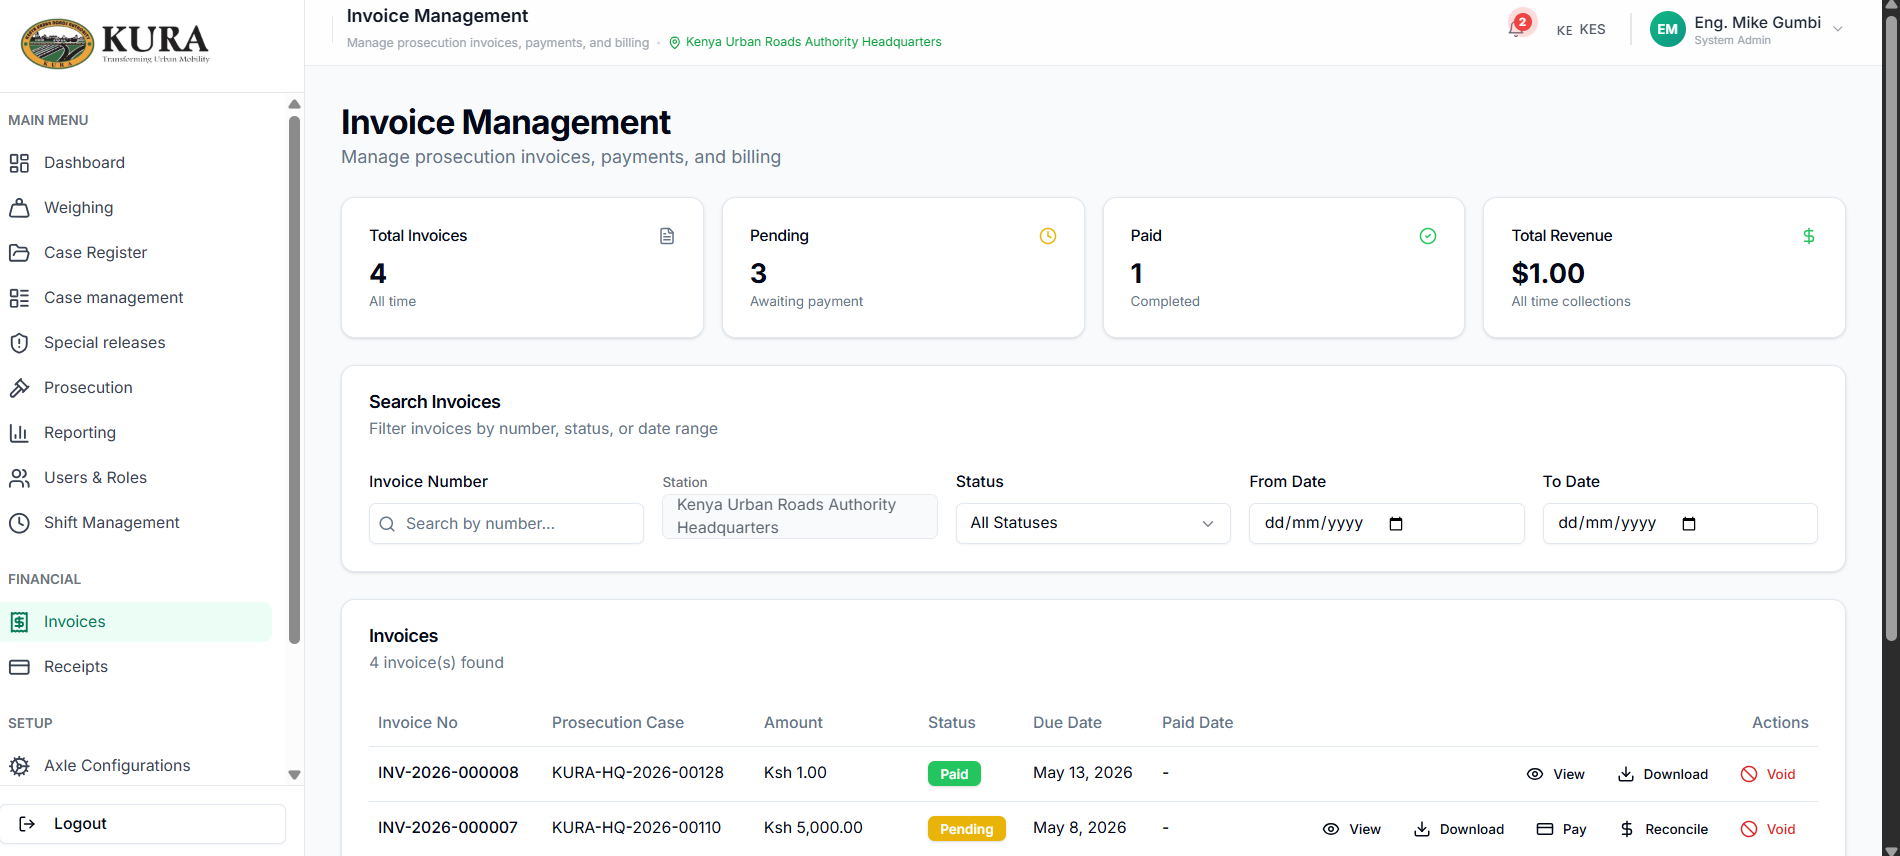The width and height of the screenshot is (1900, 856).
Task: Click the Receipts card icon
Action: (x=19, y=667)
